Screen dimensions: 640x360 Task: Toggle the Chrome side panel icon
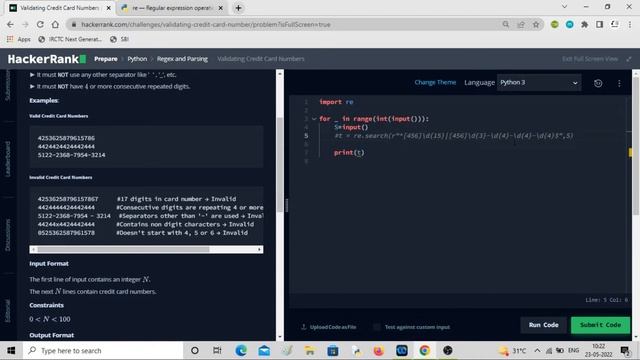[x=599, y=24]
